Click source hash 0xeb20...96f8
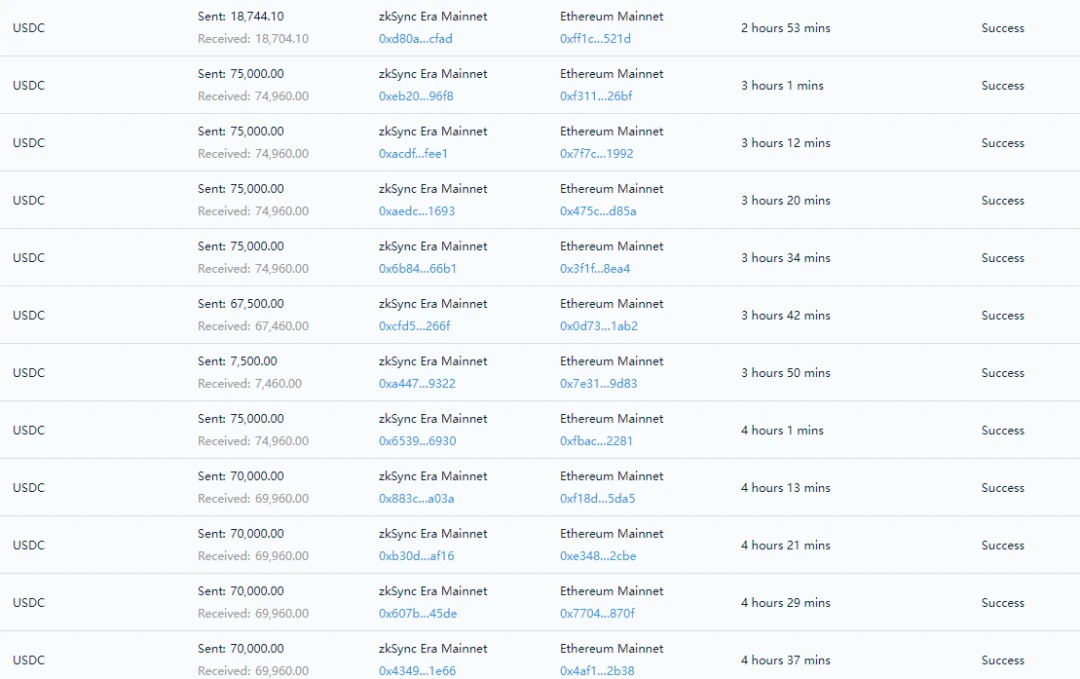Image resolution: width=1080 pixels, height=679 pixels. [416, 96]
